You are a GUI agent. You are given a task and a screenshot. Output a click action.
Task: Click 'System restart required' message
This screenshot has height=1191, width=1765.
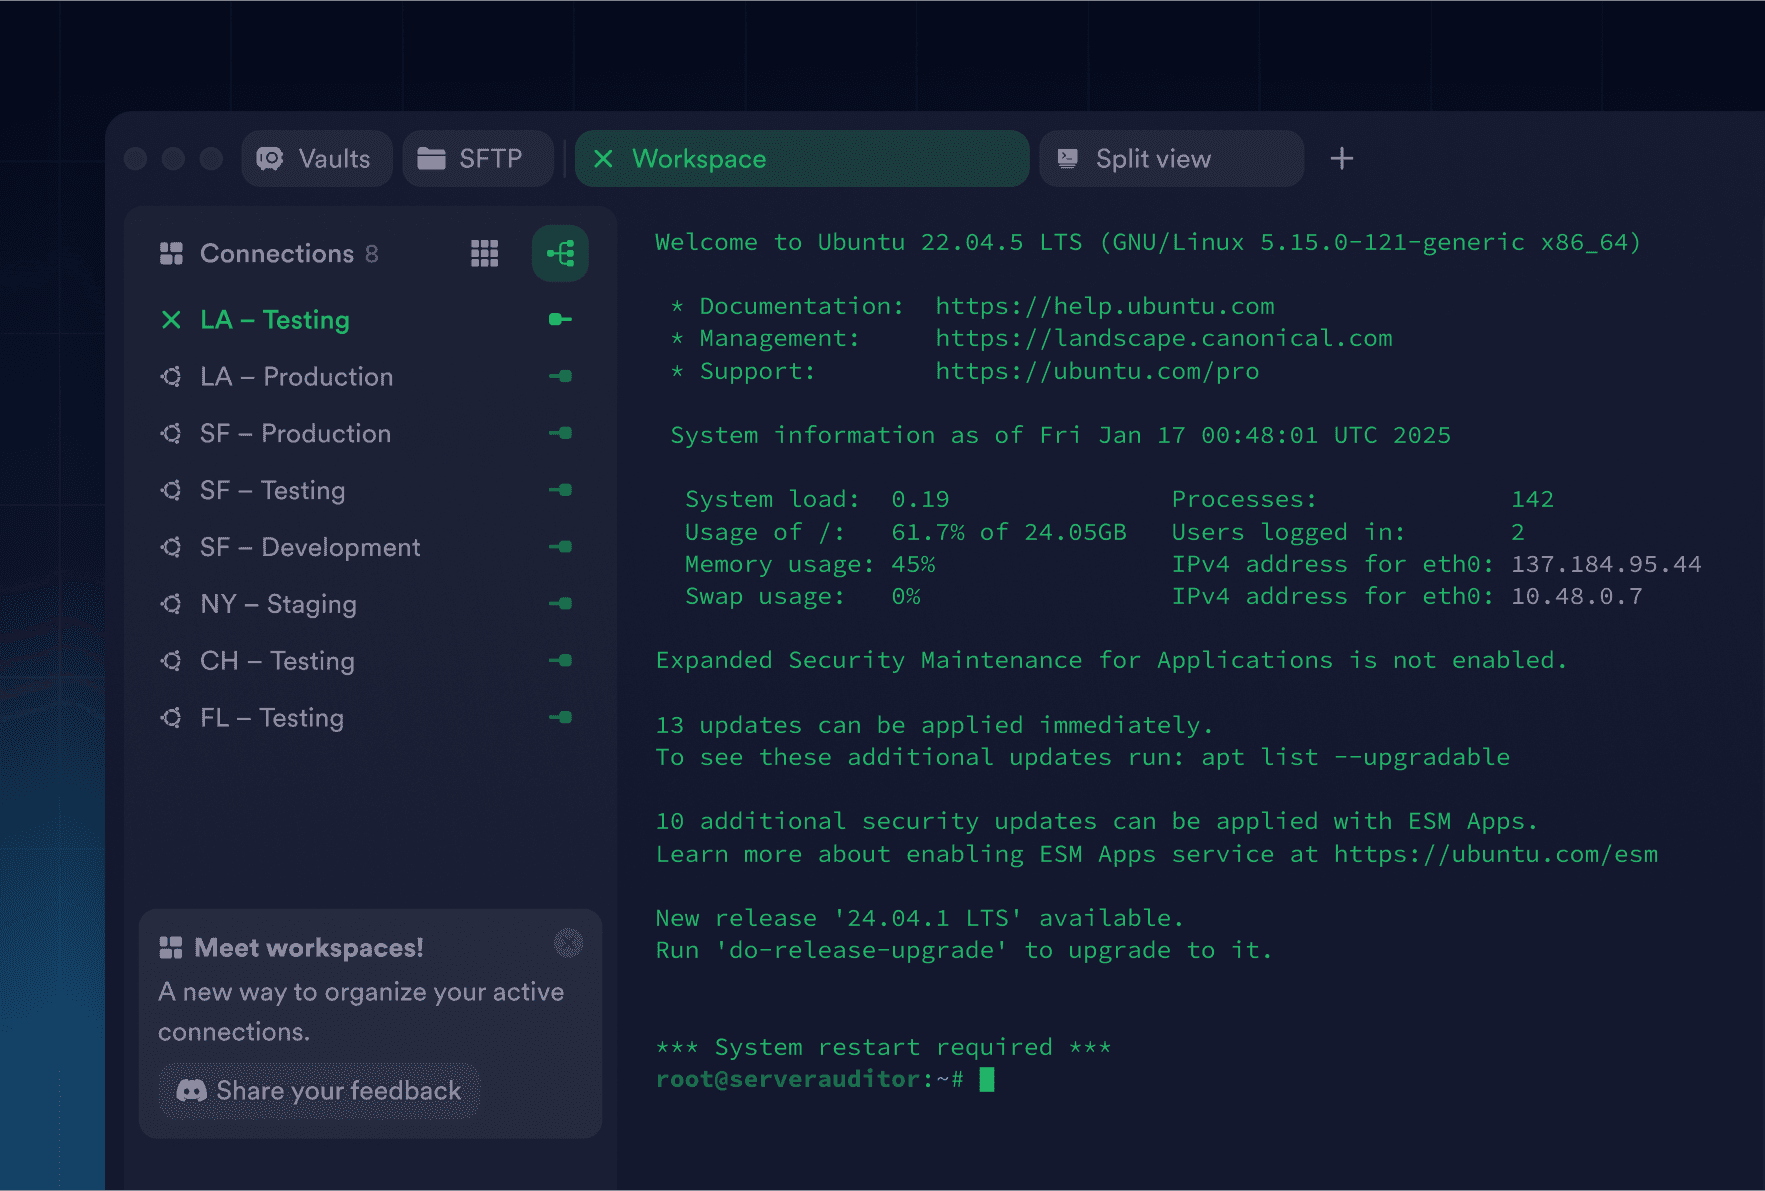(x=884, y=1047)
